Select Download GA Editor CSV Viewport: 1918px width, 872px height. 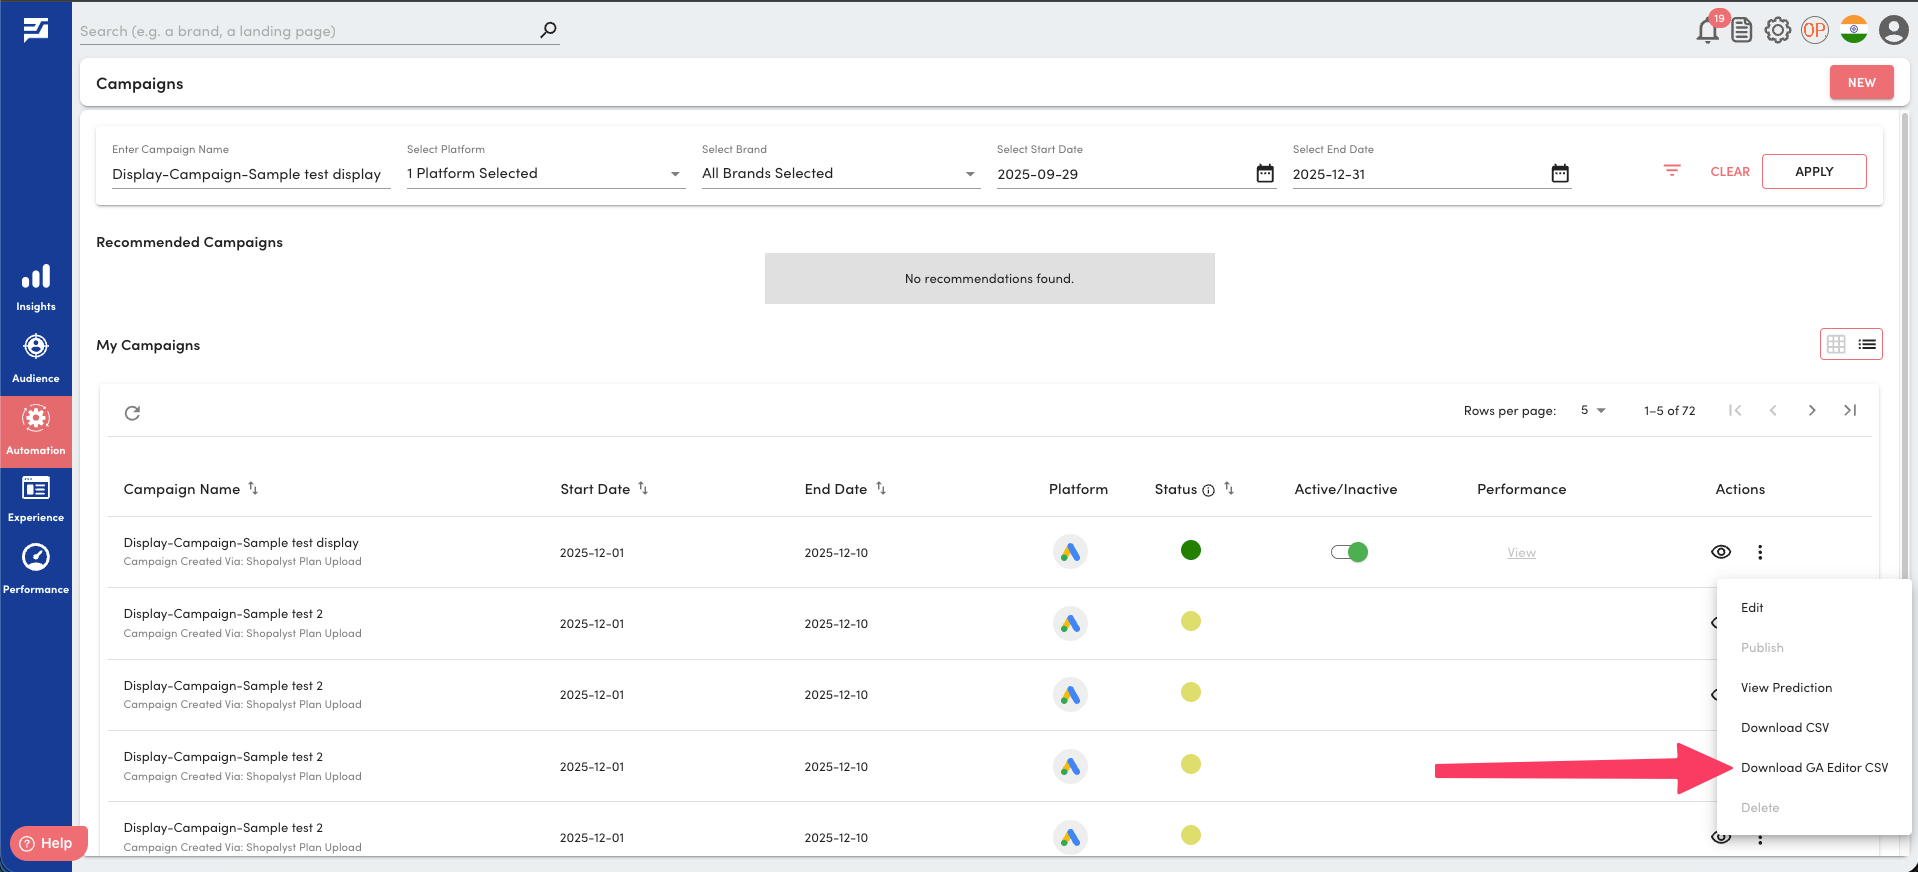(1814, 768)
